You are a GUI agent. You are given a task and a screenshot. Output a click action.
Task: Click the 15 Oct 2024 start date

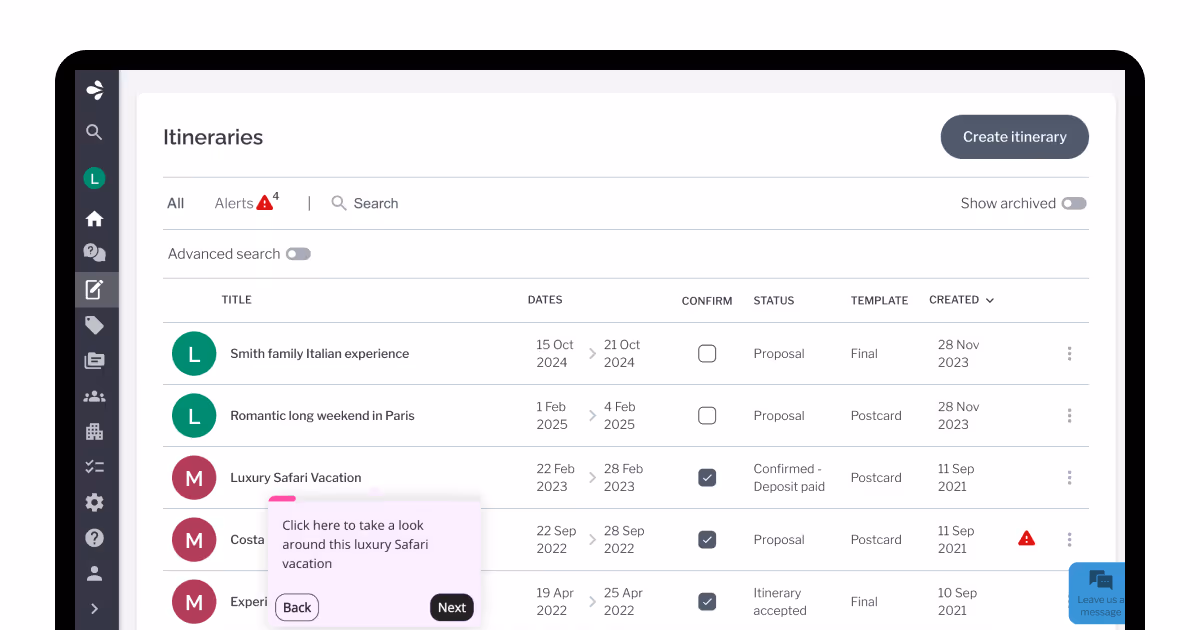point(555,354)
